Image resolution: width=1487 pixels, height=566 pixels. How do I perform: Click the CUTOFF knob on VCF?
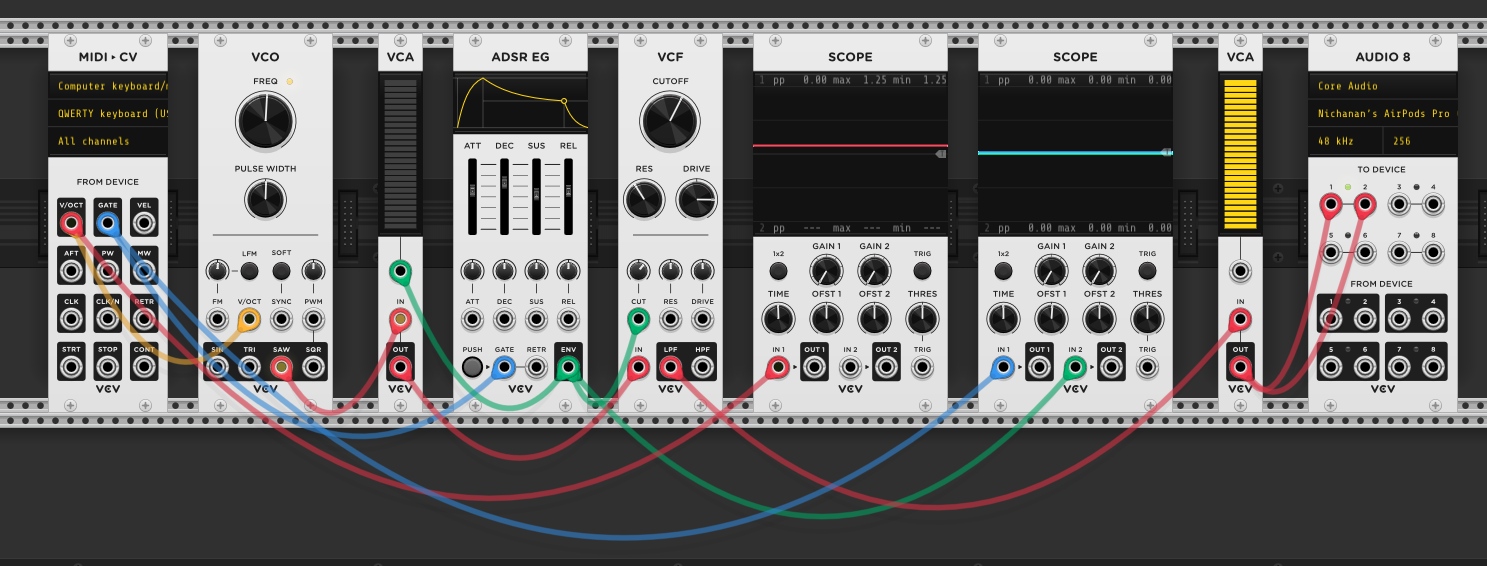[670, 121]
